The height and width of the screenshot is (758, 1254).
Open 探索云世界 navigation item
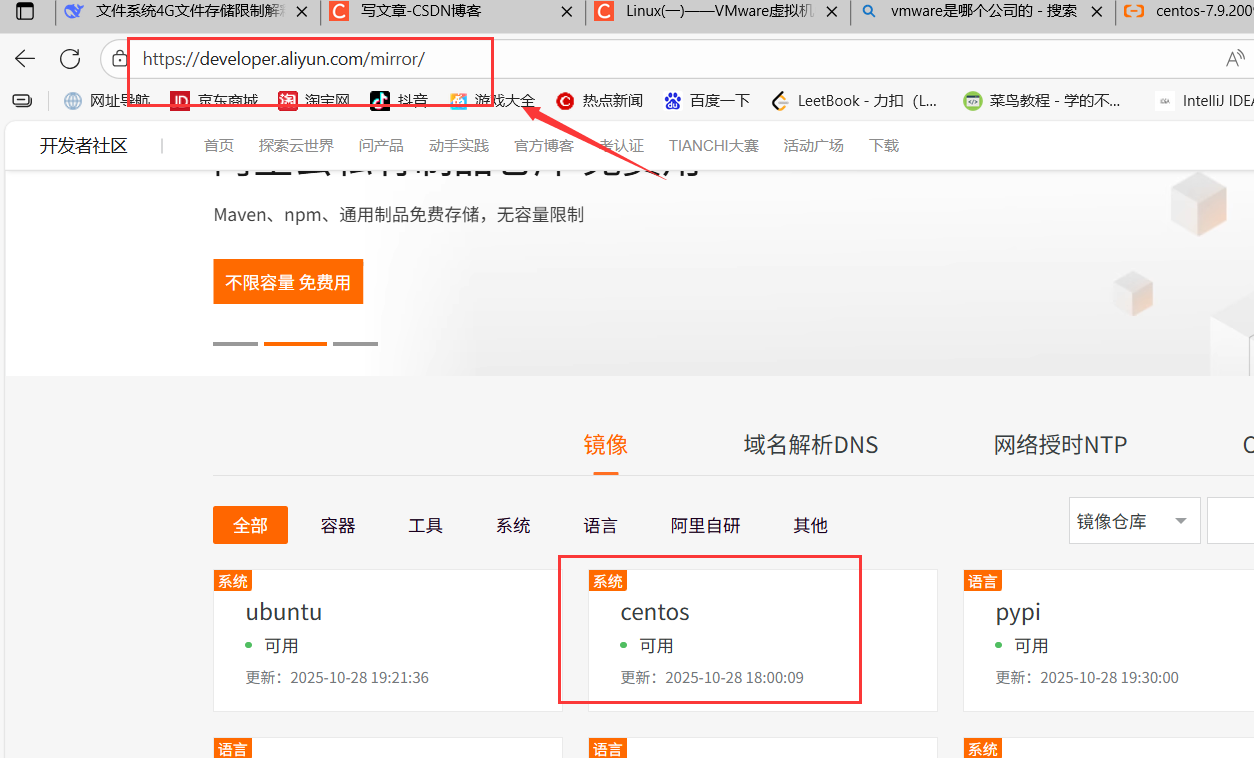[x=296, y=146]
